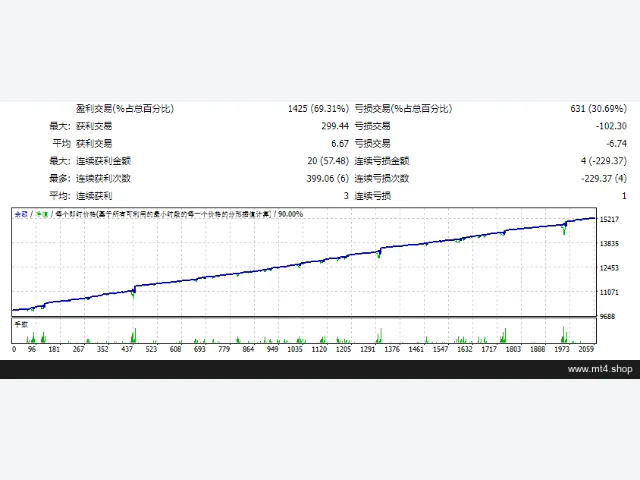Click the 15217 axis label
Screen dimensions: 640x480
pos(609,219)
